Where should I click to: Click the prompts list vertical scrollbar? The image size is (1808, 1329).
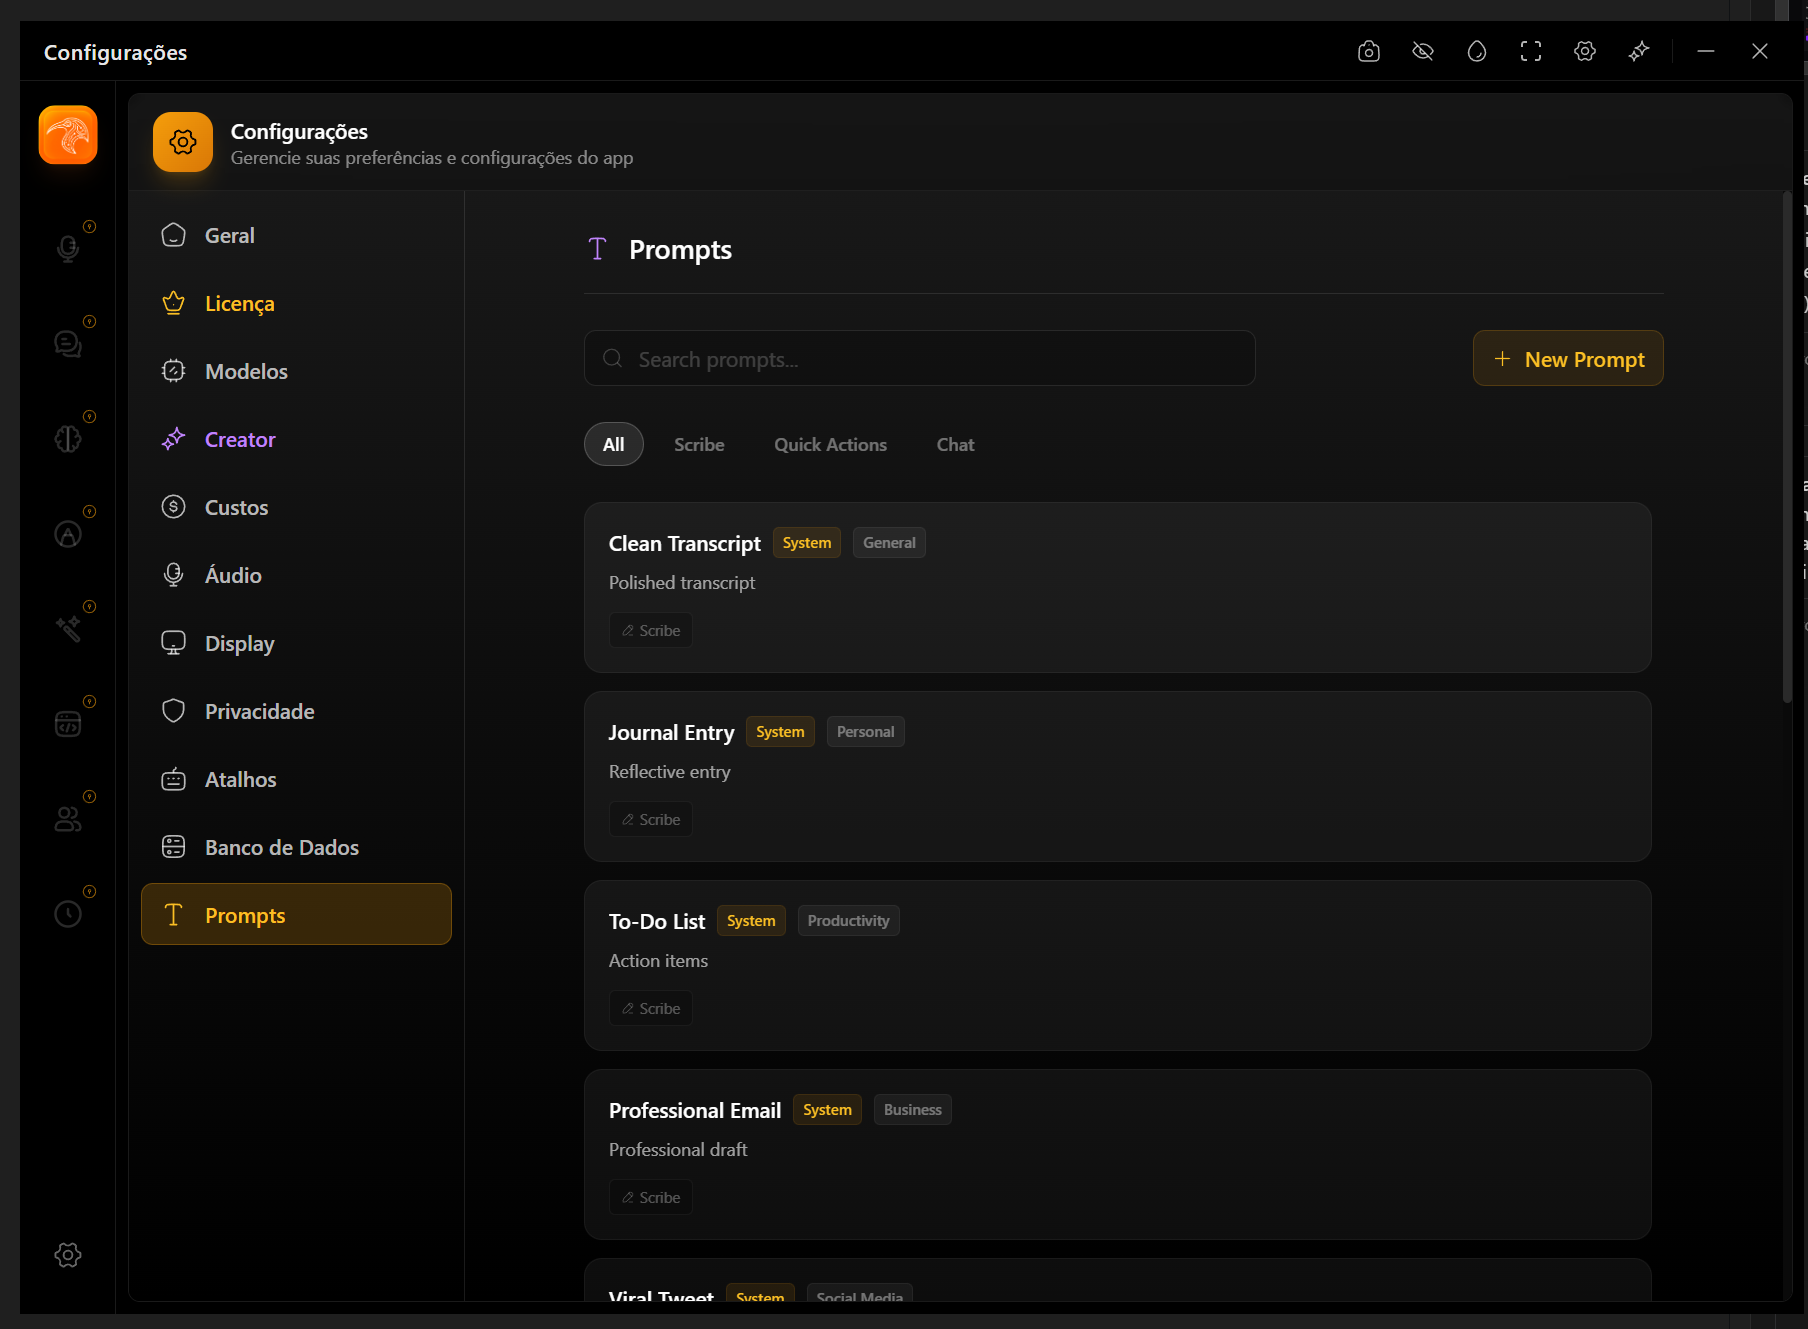(x=1787, y=448)
